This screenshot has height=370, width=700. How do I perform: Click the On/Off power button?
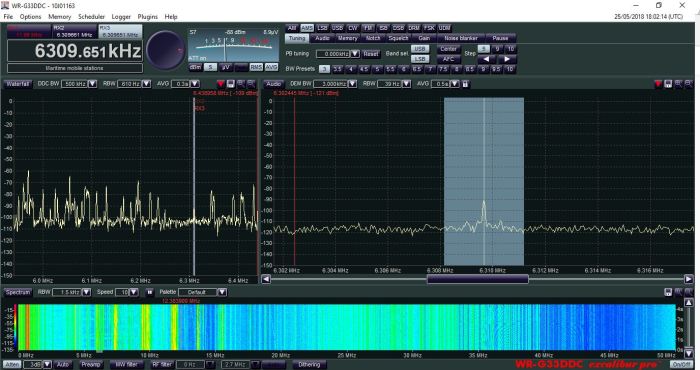682,365
